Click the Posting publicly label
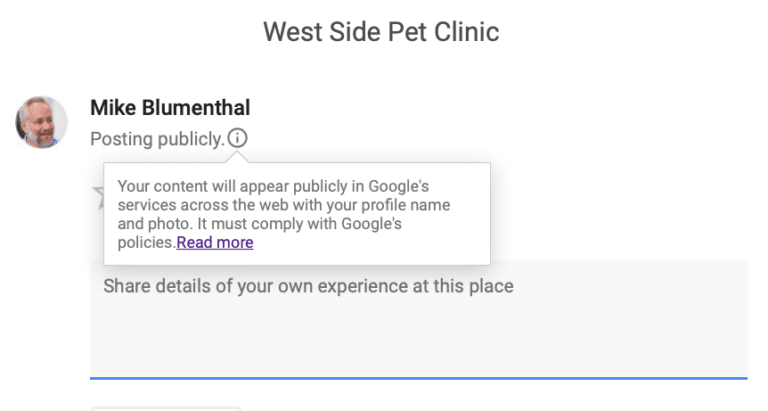This screenshot has height=411, width=768. (157, 139)
